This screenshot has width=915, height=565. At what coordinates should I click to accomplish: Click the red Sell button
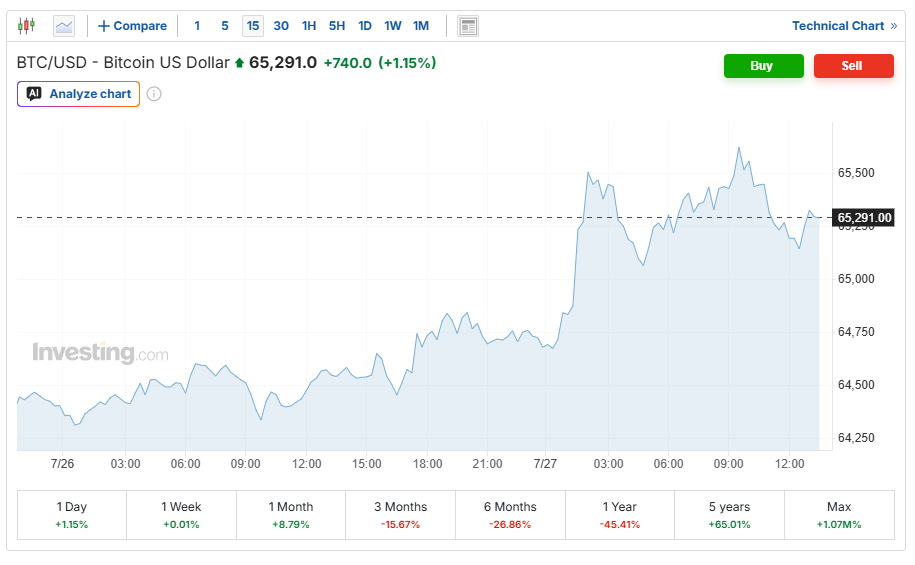coord(854,66)
